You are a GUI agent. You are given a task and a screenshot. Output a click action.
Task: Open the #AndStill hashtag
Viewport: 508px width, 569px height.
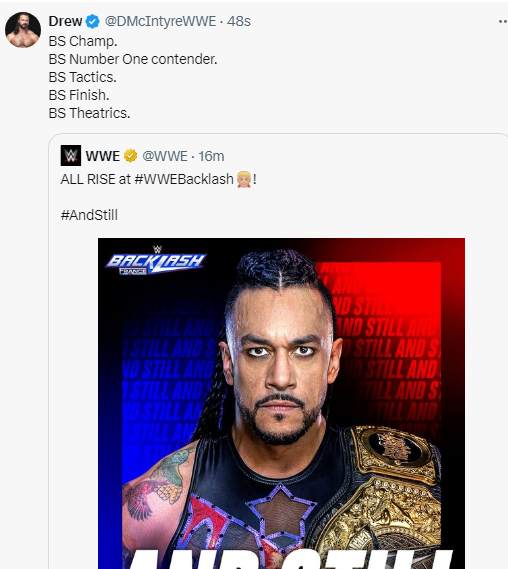89,215
